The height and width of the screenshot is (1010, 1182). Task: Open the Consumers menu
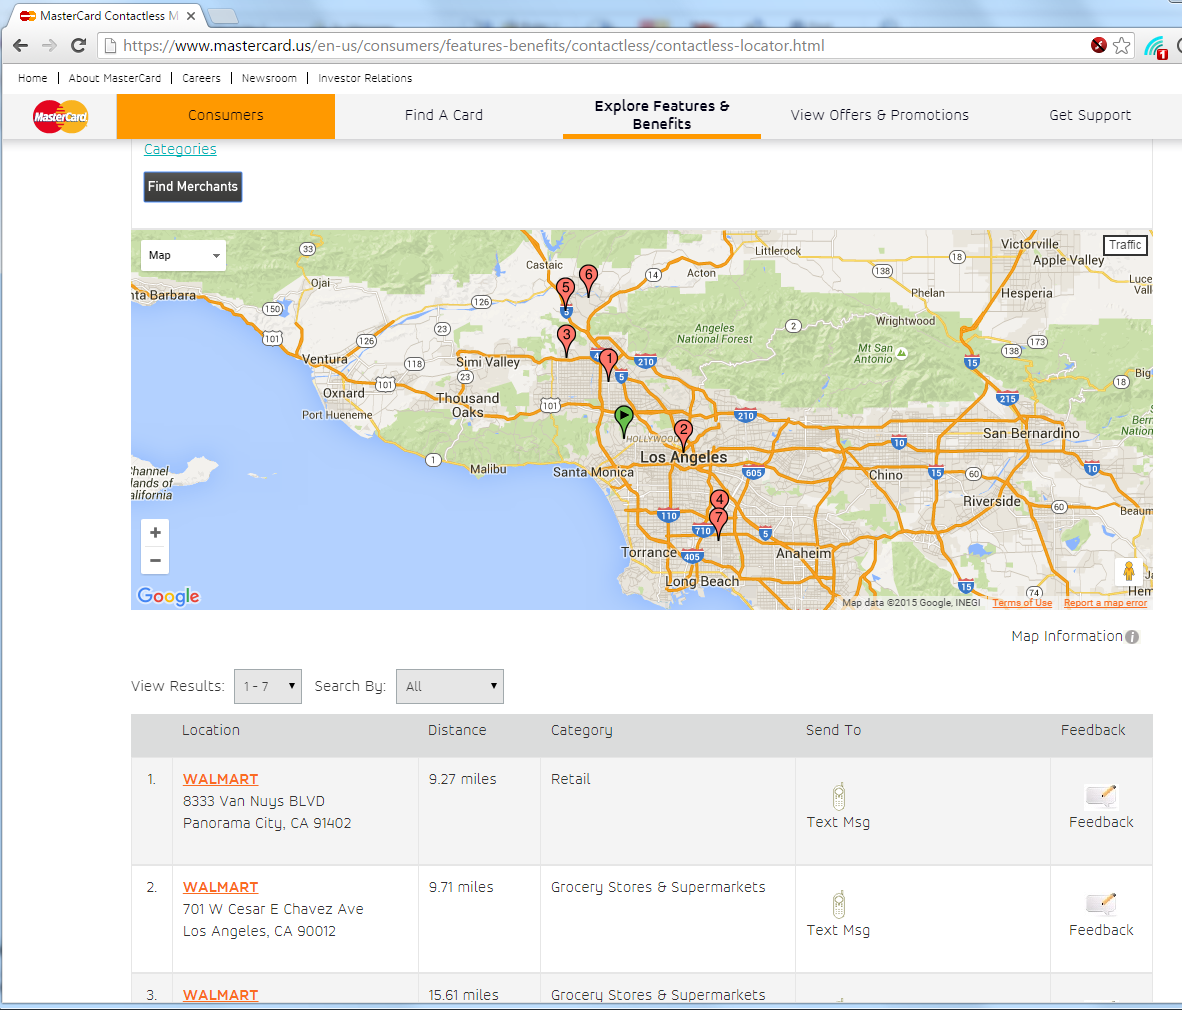click(x=225, y=116)
